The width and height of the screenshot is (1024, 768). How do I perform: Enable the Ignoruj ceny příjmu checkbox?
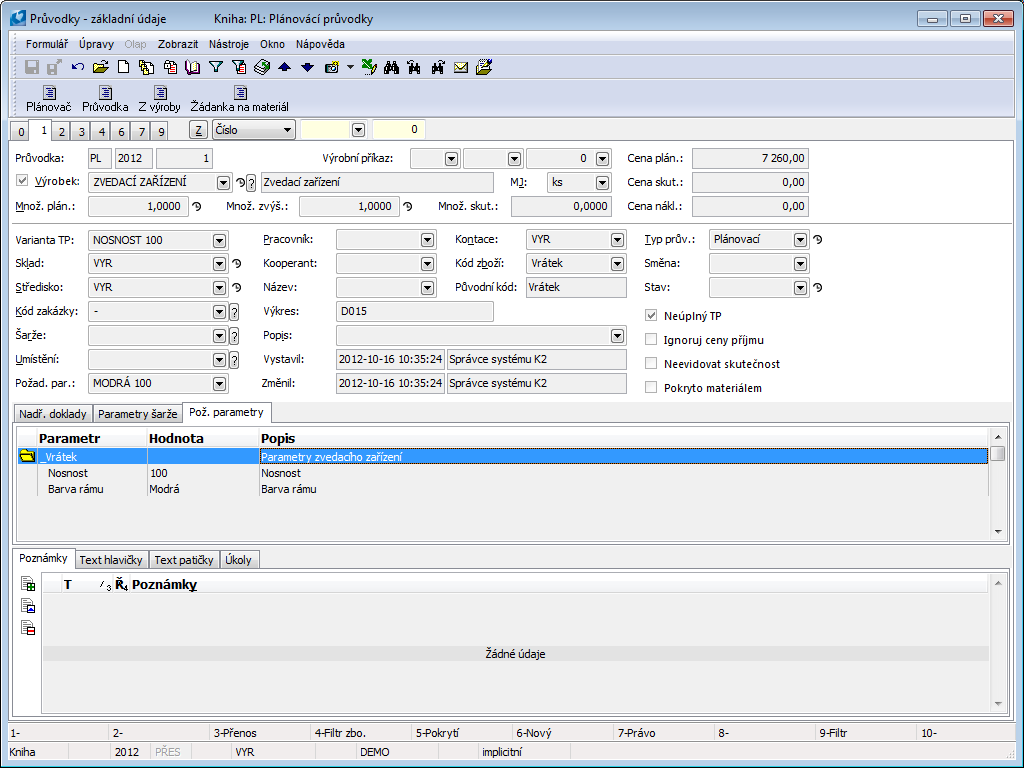(653, 340)
